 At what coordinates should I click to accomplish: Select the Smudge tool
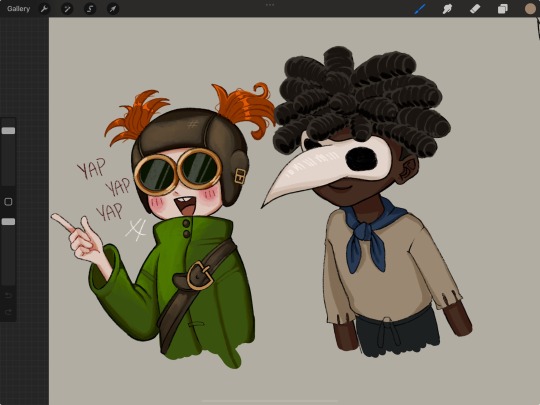pos(447,9)
